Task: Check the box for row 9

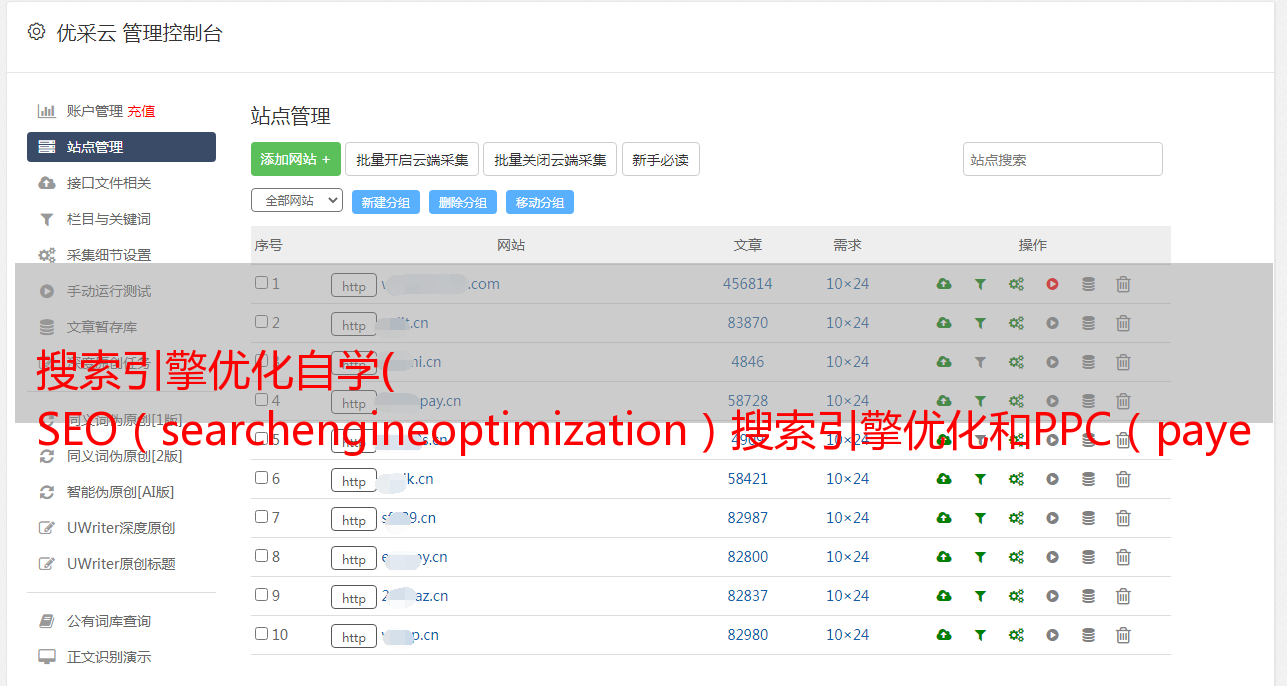Action: 261,595
